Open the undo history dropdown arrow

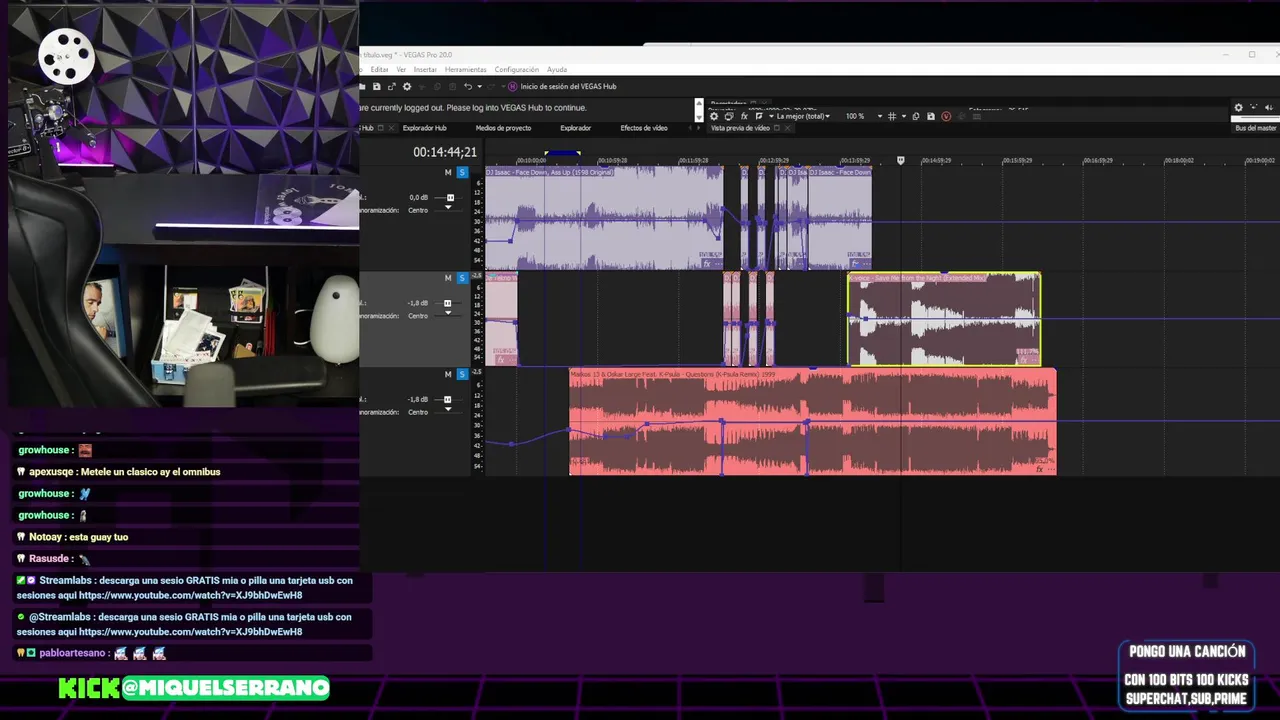point(480,87)
